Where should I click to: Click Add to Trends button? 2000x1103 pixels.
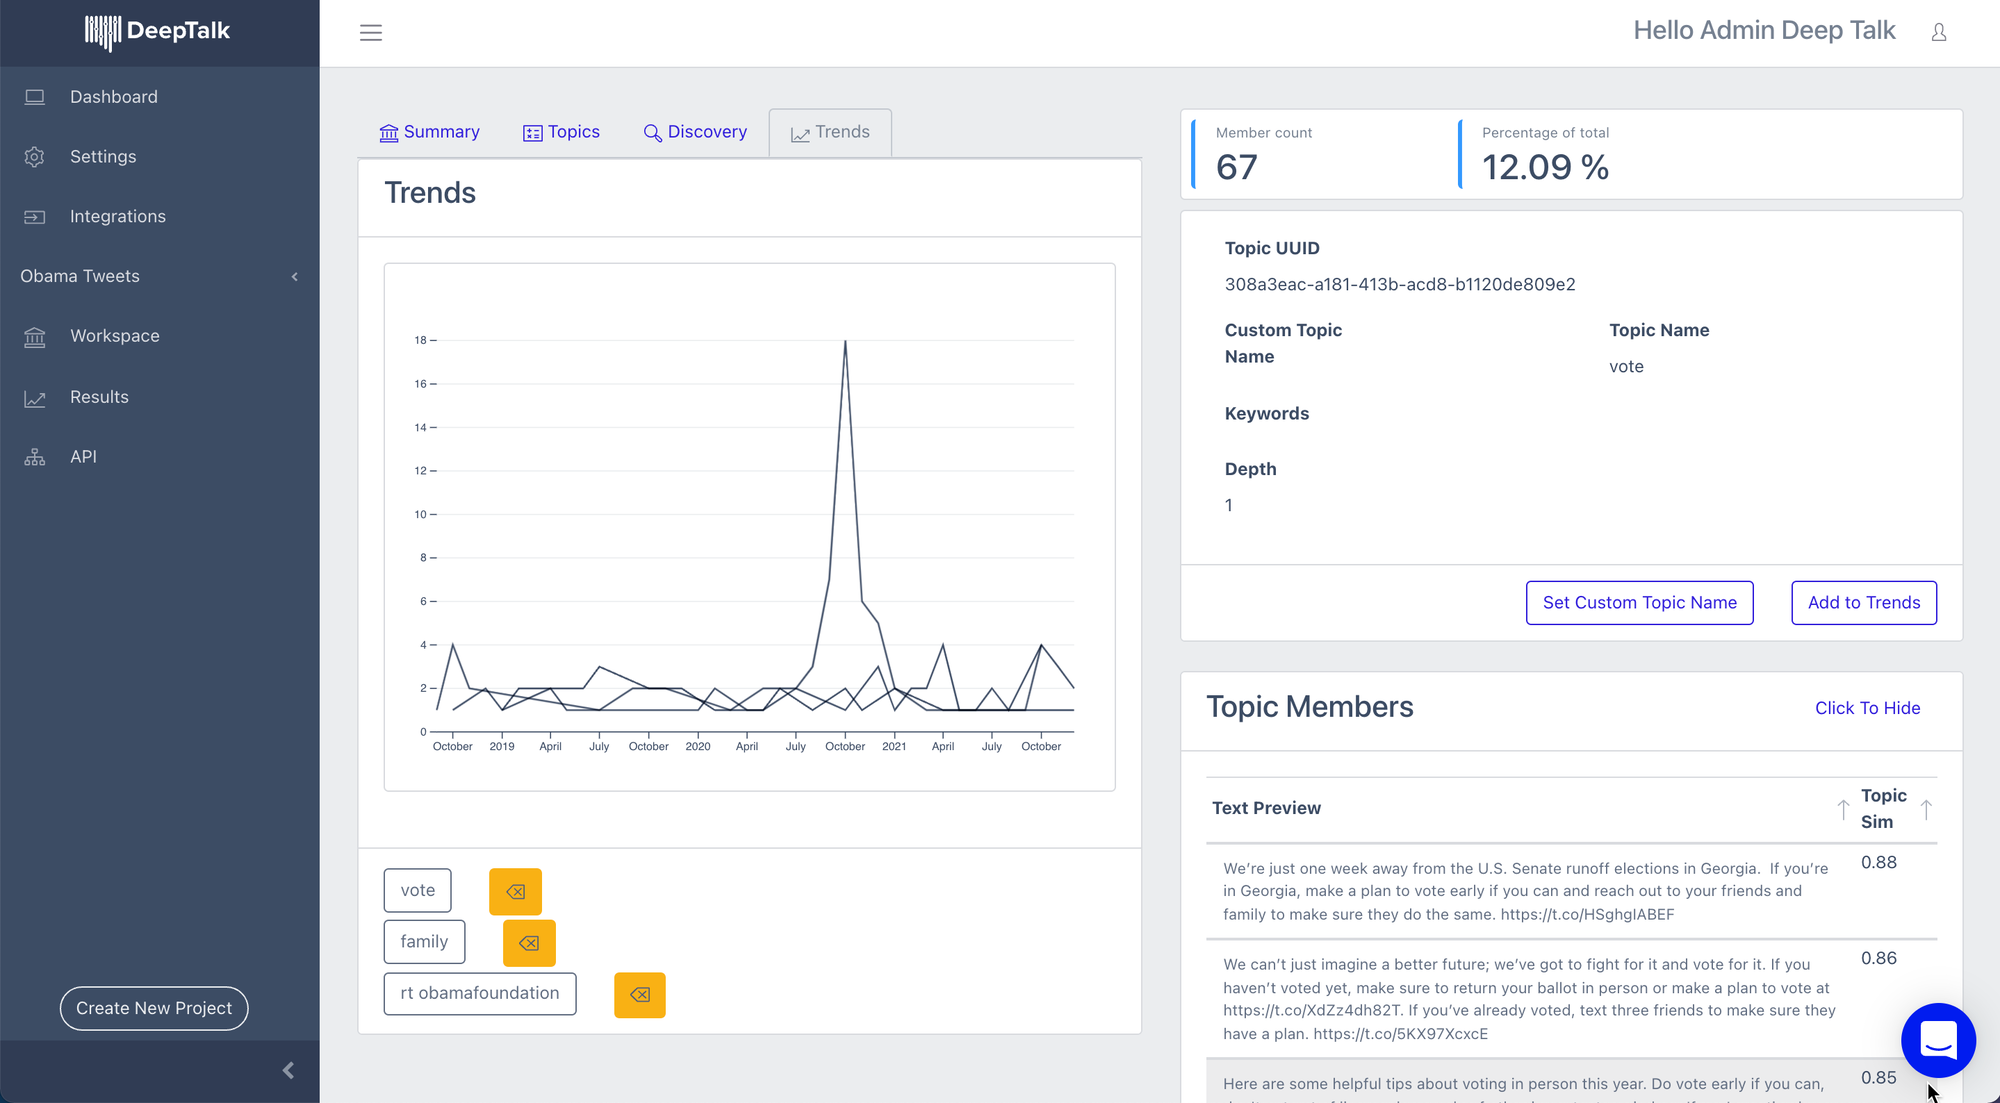click(x=1864, y=603)
